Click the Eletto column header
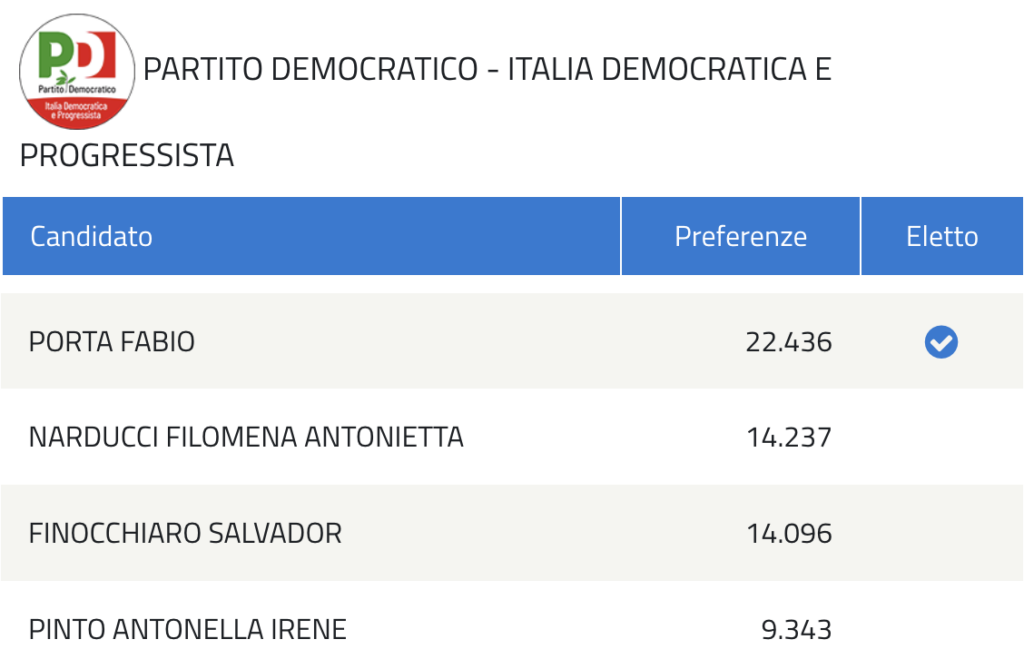 point(942,236)
